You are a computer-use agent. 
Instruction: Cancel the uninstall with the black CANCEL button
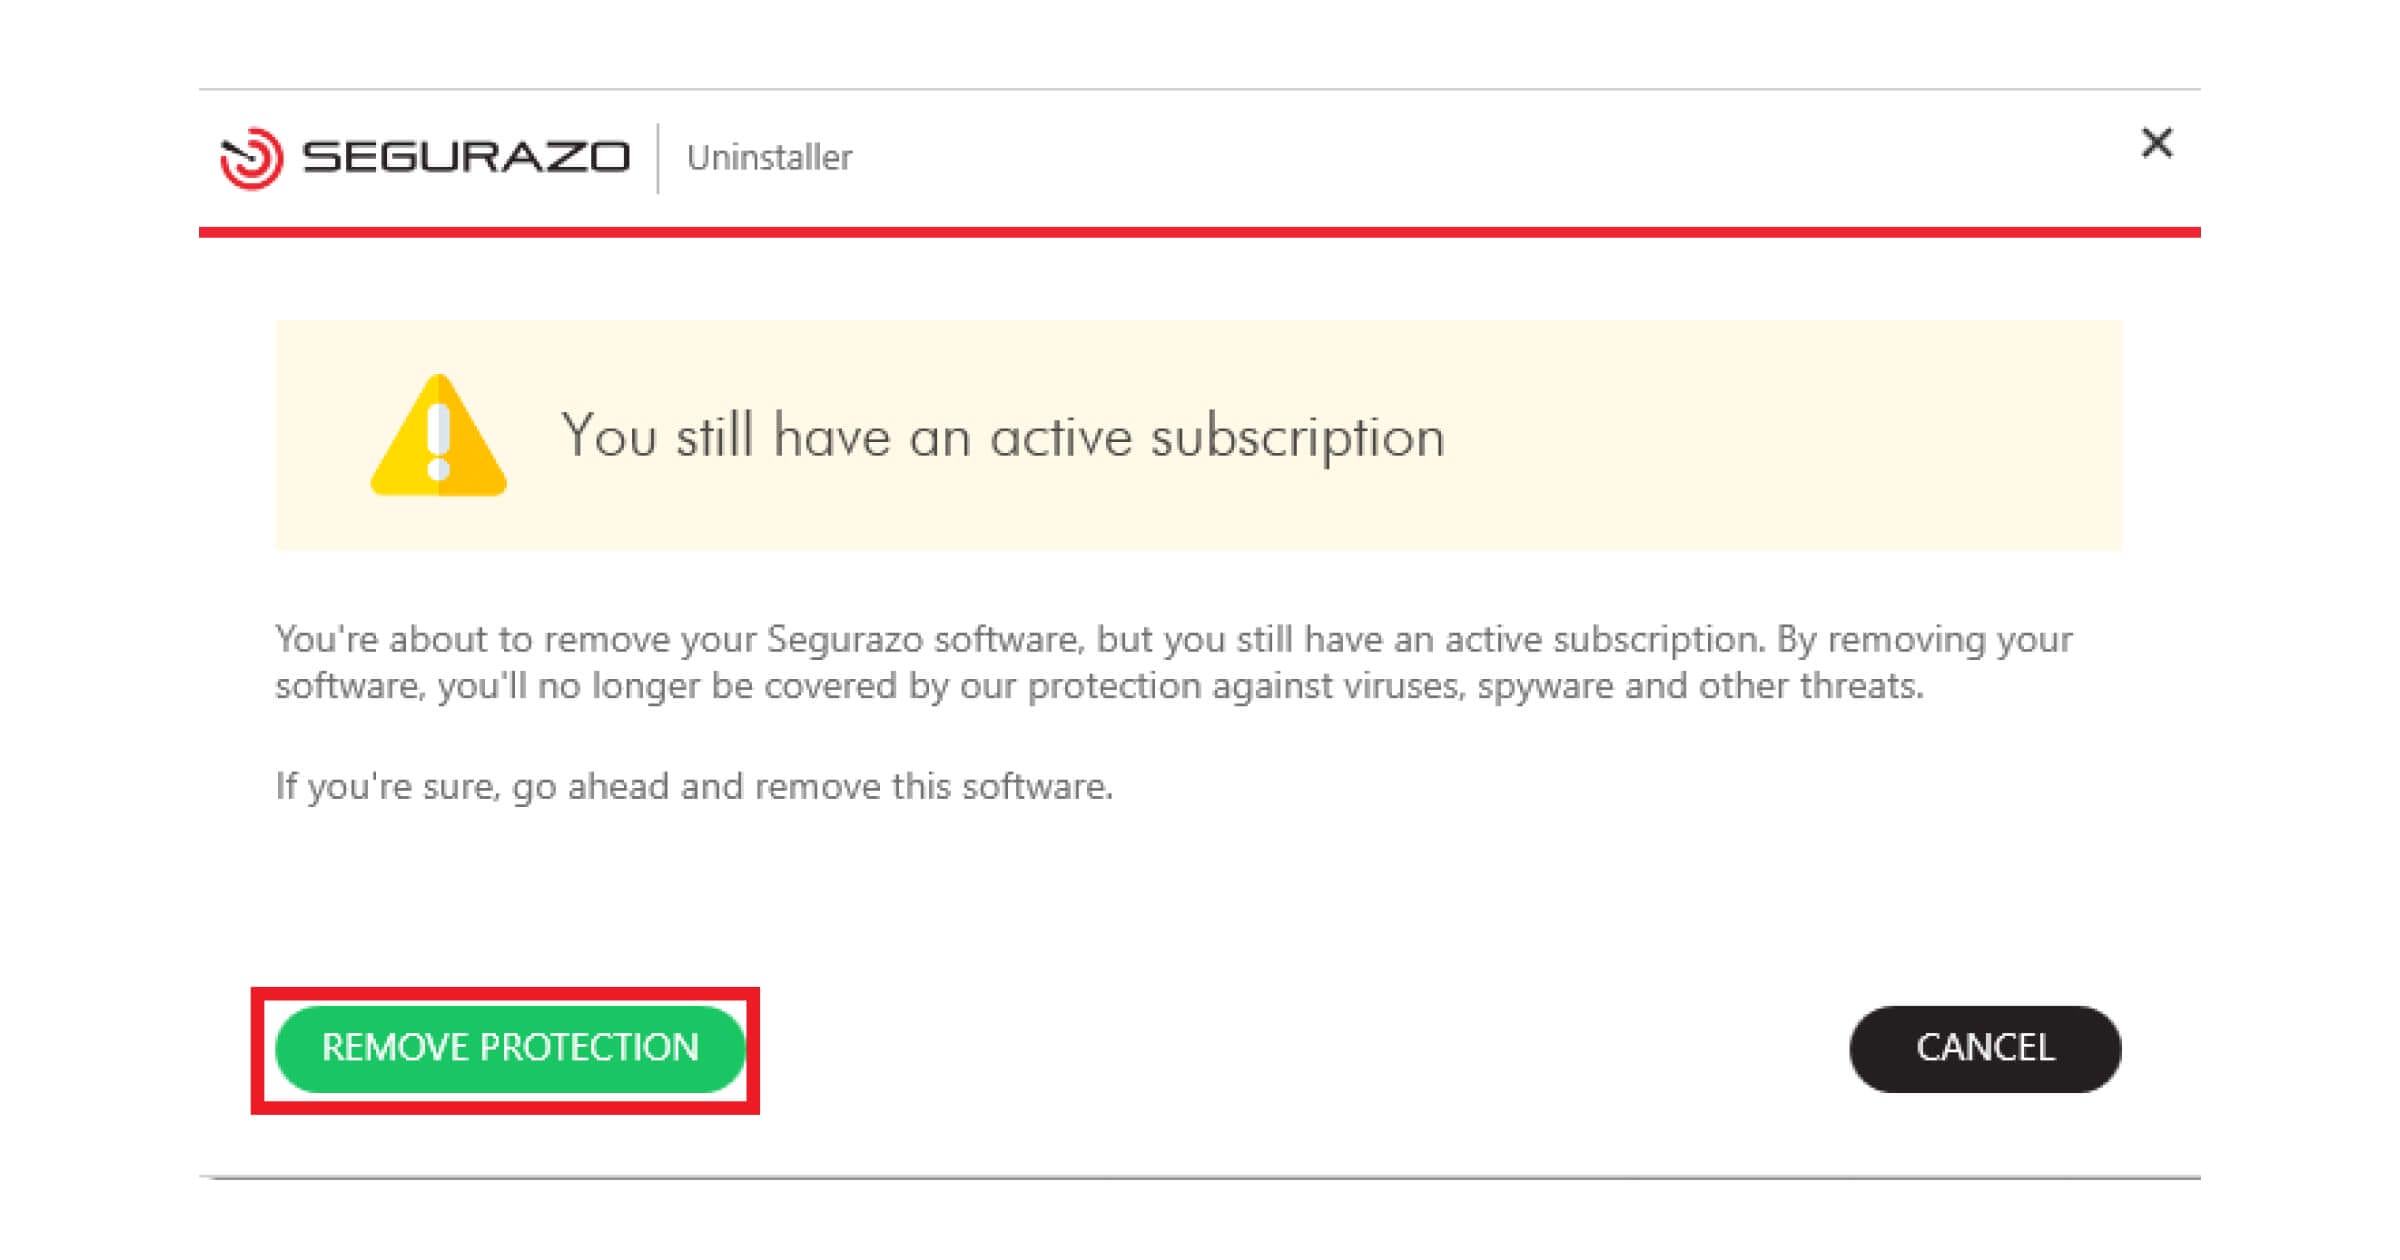(1985, 1048)
